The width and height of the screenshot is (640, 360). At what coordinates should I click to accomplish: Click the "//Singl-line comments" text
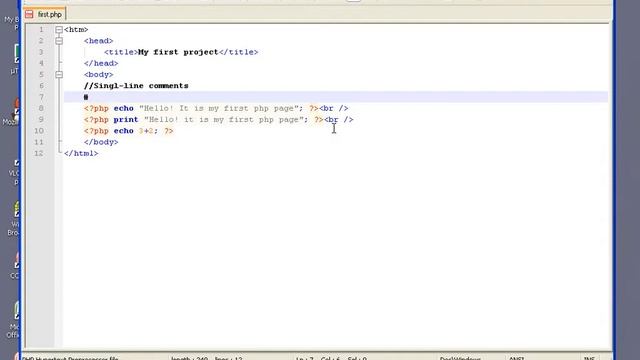[x=136, y=86]
